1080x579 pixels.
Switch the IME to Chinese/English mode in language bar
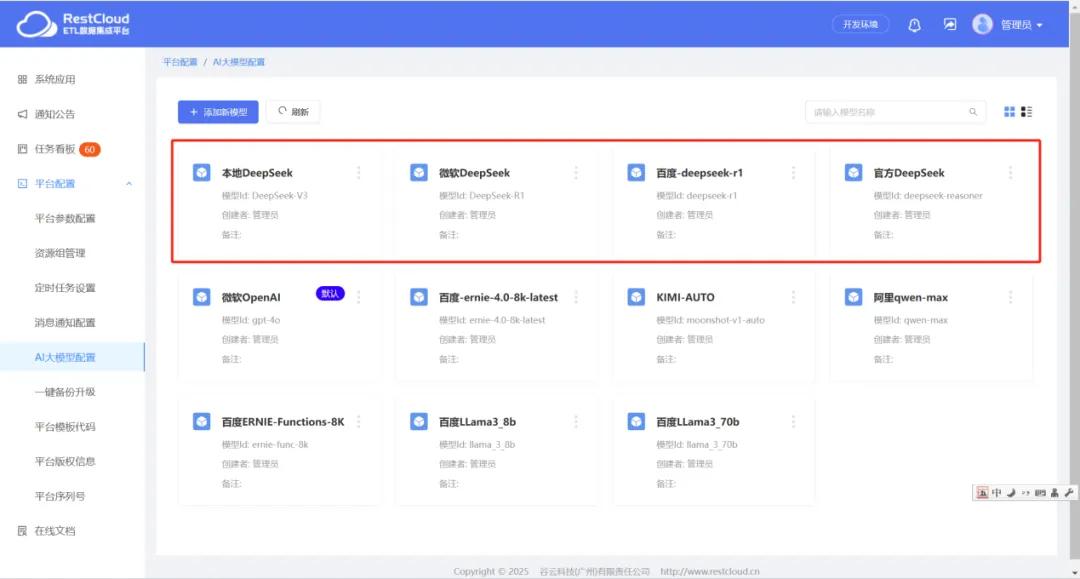(997, 492)
